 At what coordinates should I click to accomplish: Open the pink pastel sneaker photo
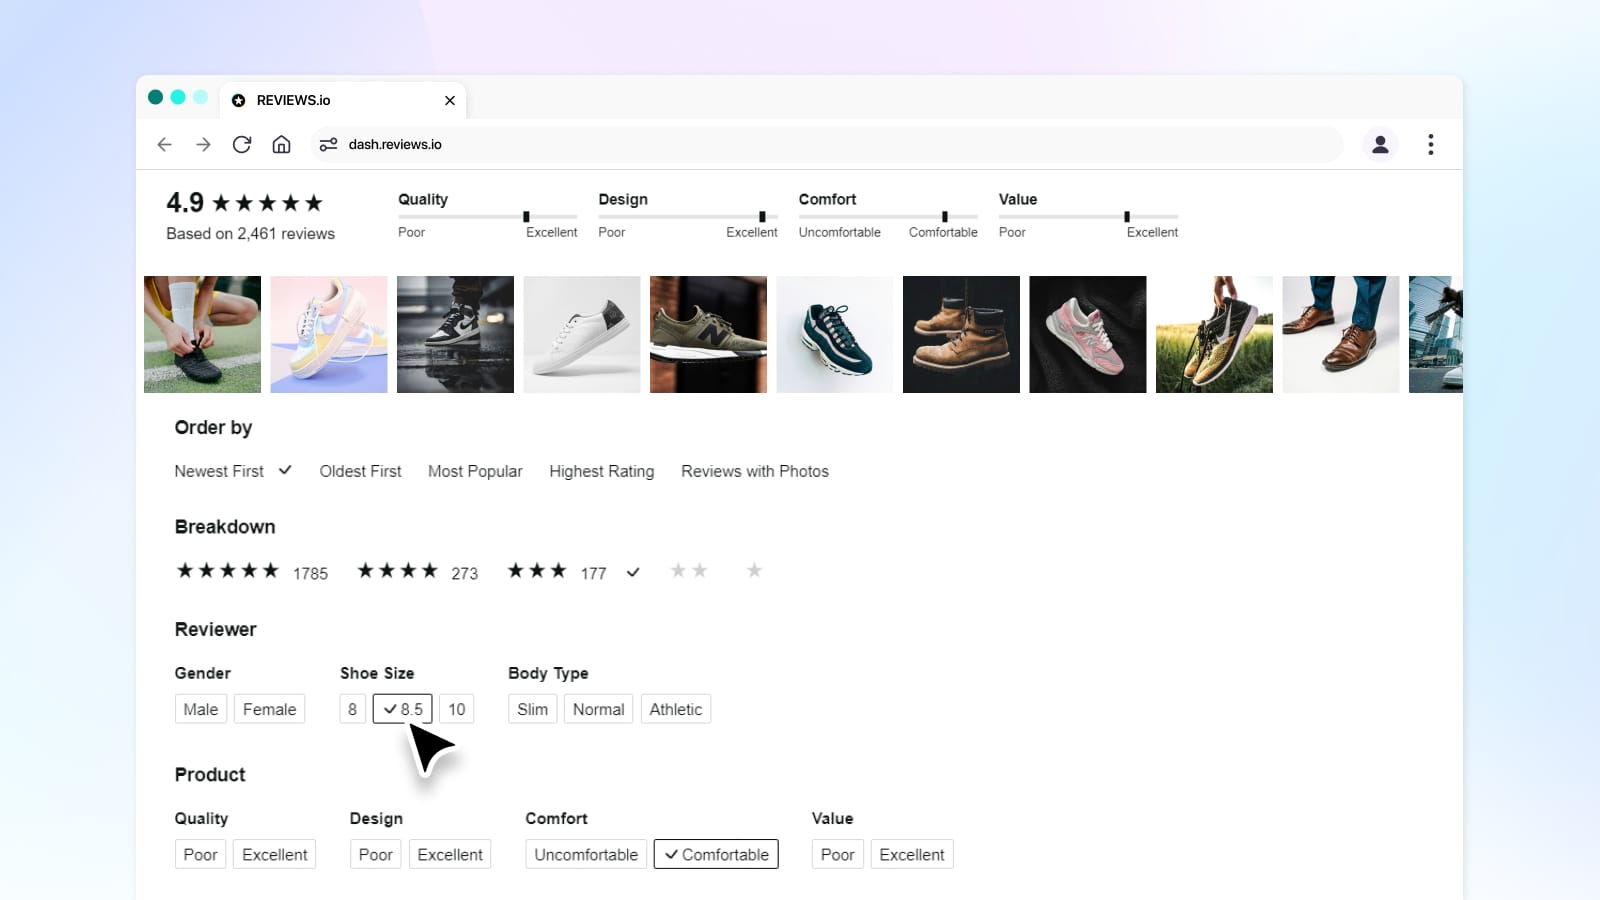coord(328,334)
